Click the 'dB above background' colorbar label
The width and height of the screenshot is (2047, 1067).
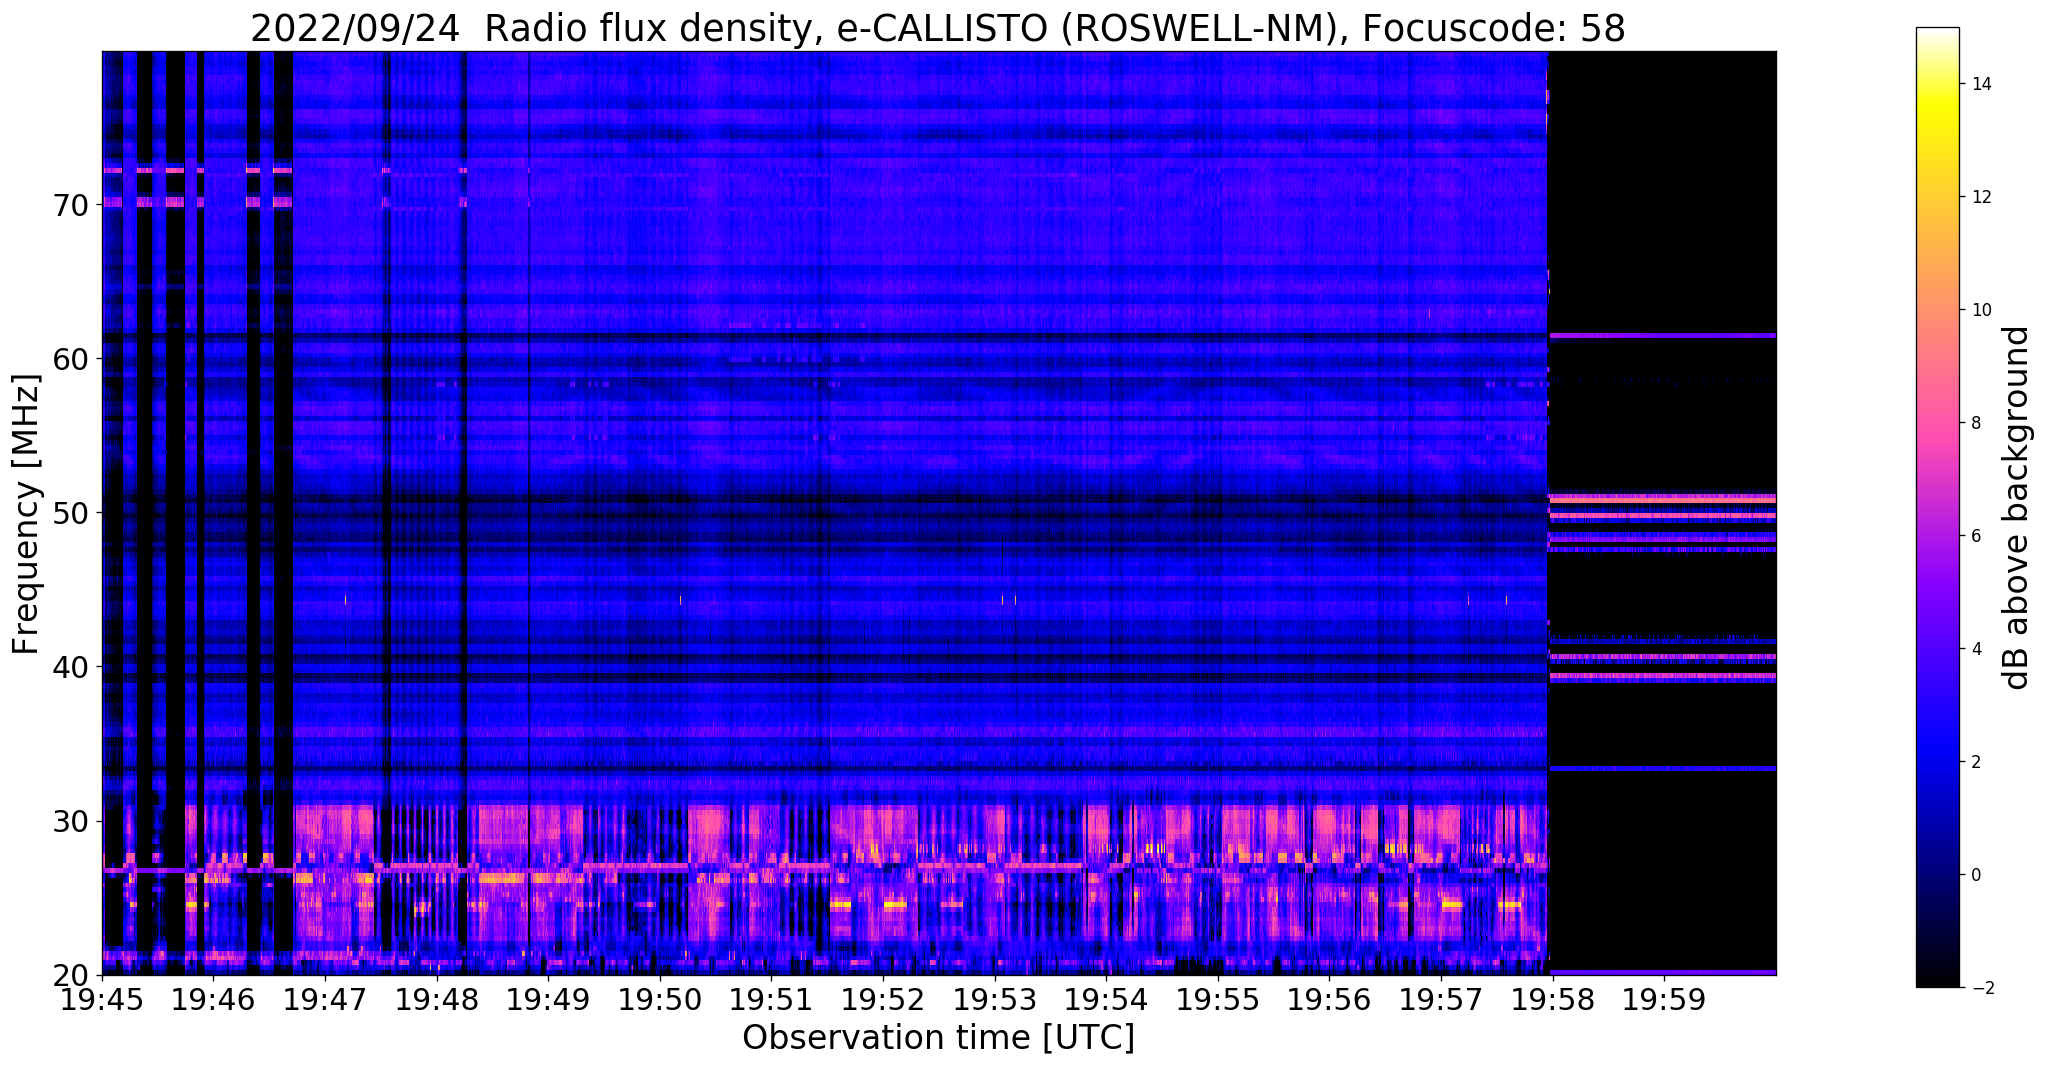click(2017, 508)
